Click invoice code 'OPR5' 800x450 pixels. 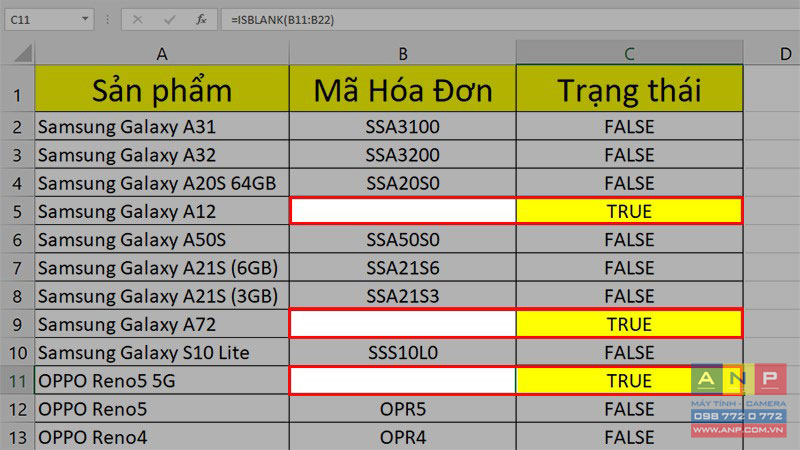pyautogui.click(x=403, y=409)
